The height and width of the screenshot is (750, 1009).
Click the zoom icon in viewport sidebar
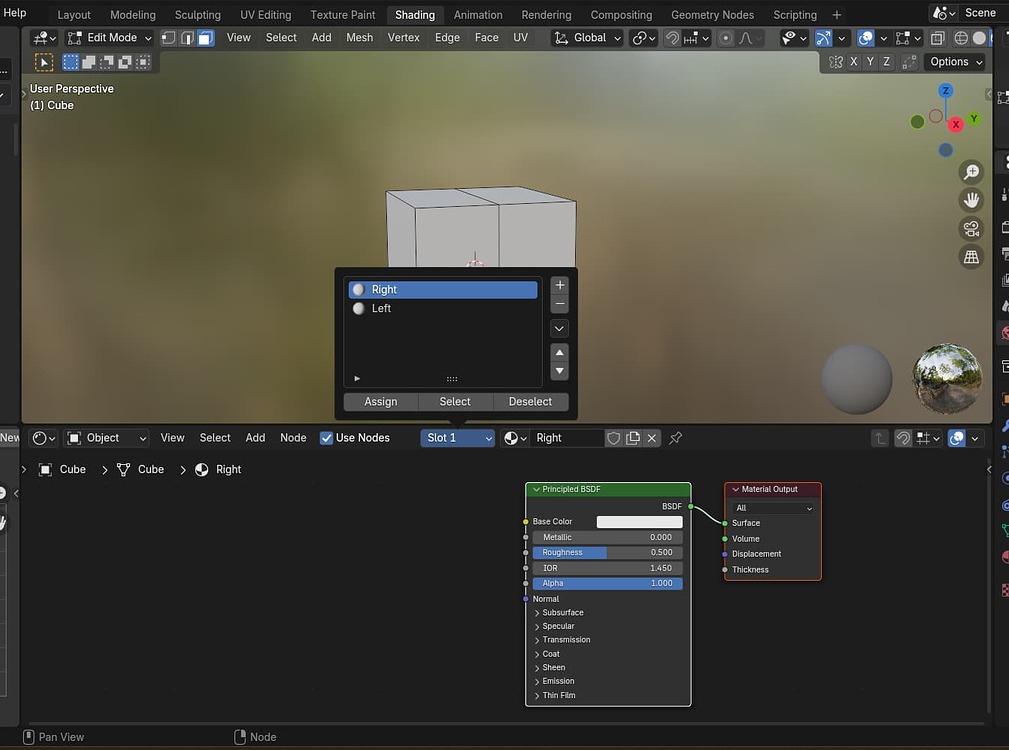(971, 171)
